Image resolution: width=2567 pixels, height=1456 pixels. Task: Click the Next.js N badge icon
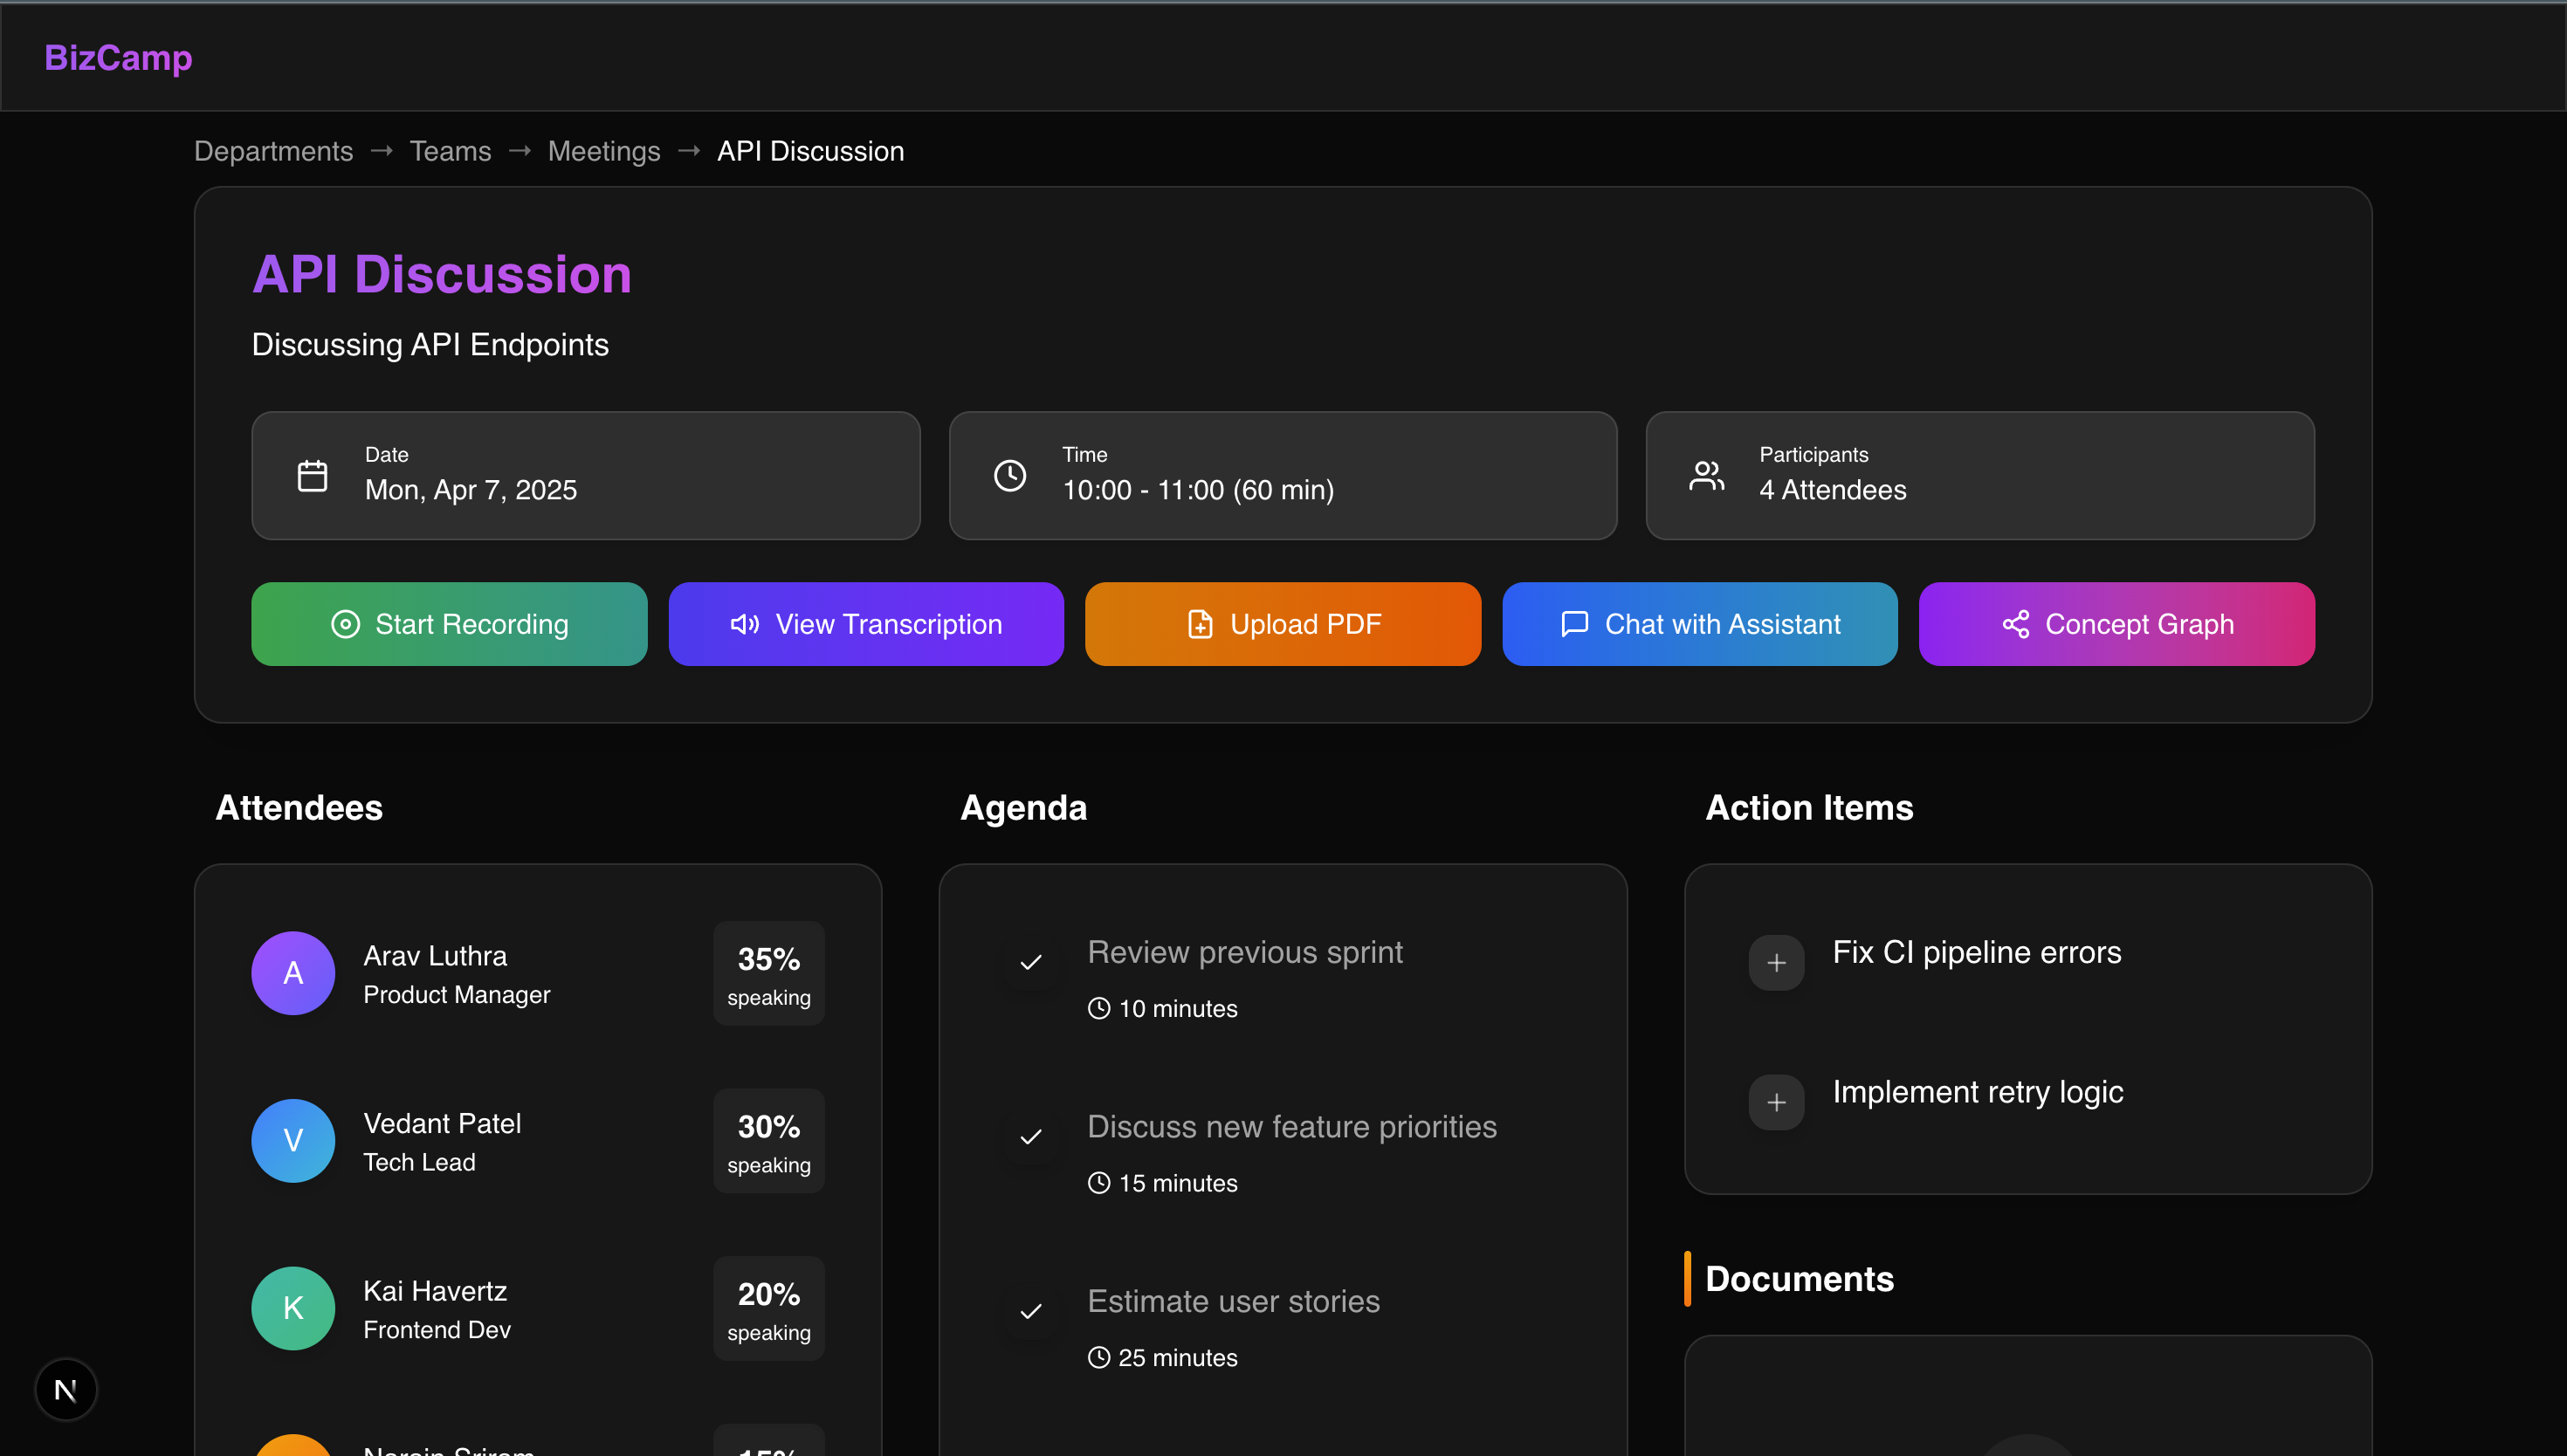pos(66,1389)
